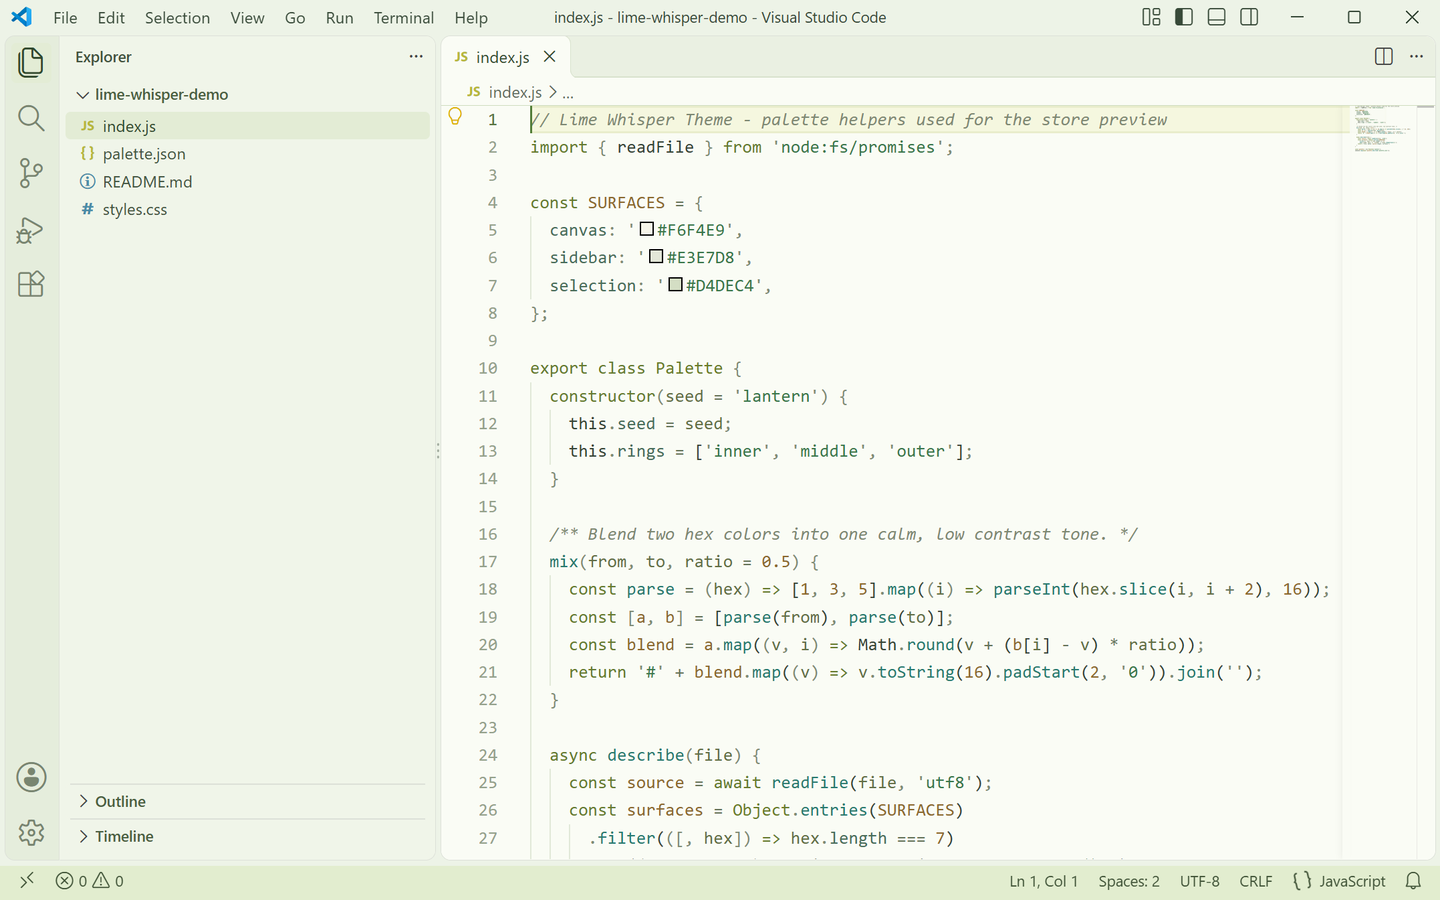Viewport: 1440px width, 900px height.
Task: Click Ln 1, Col 1 to go to line
Action: (1043, 881)
